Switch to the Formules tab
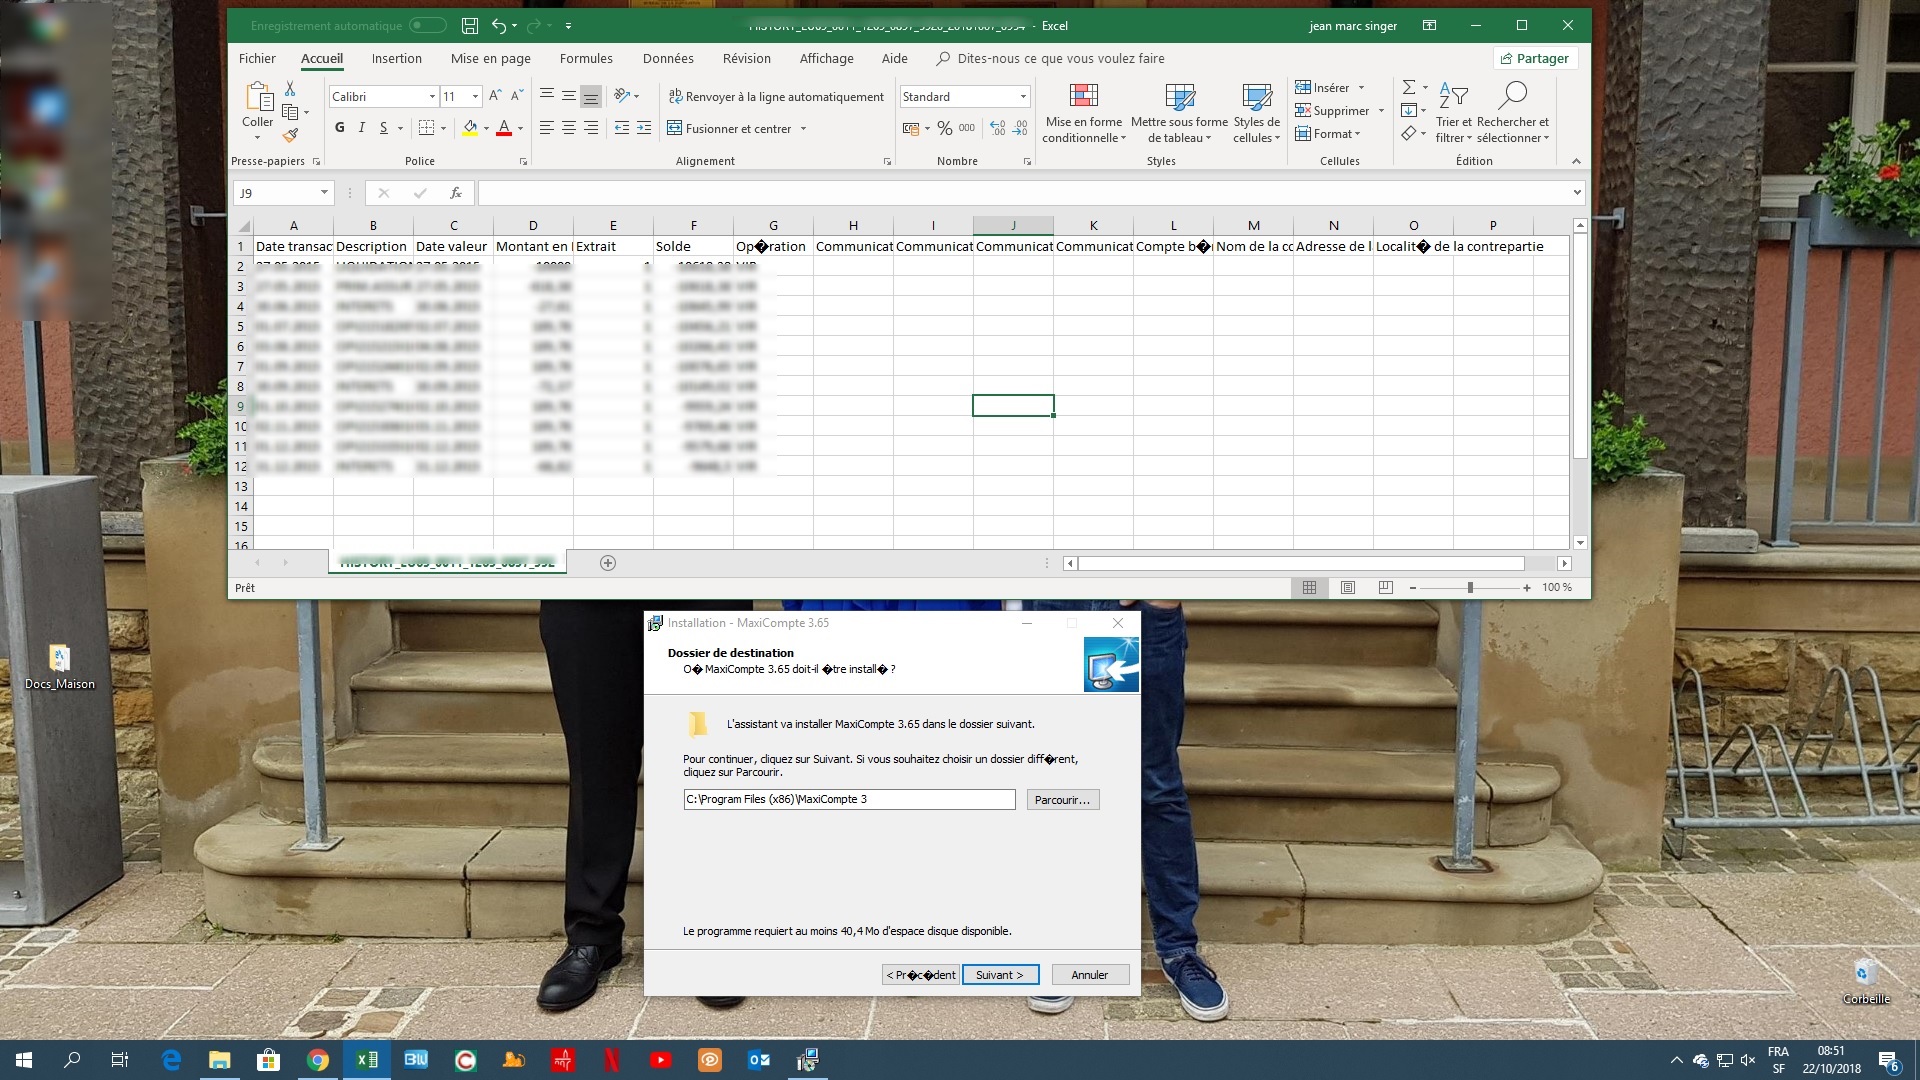Screen dimensions: 1920x1080 point(586,59)
